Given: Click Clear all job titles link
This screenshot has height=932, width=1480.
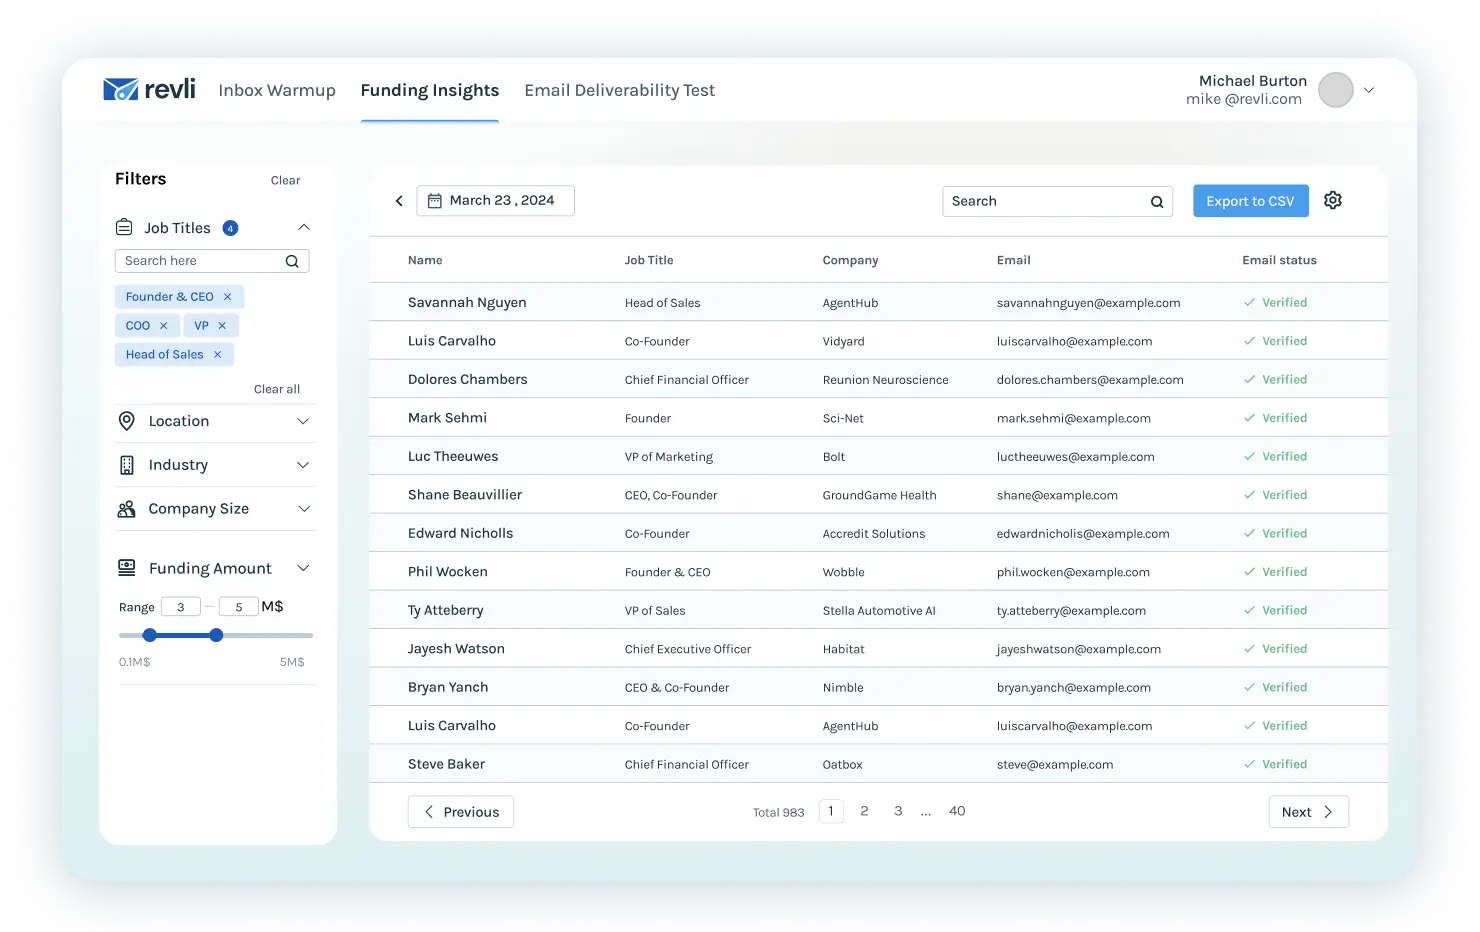Looking at the screenshot, I should (x=277, y=389).
